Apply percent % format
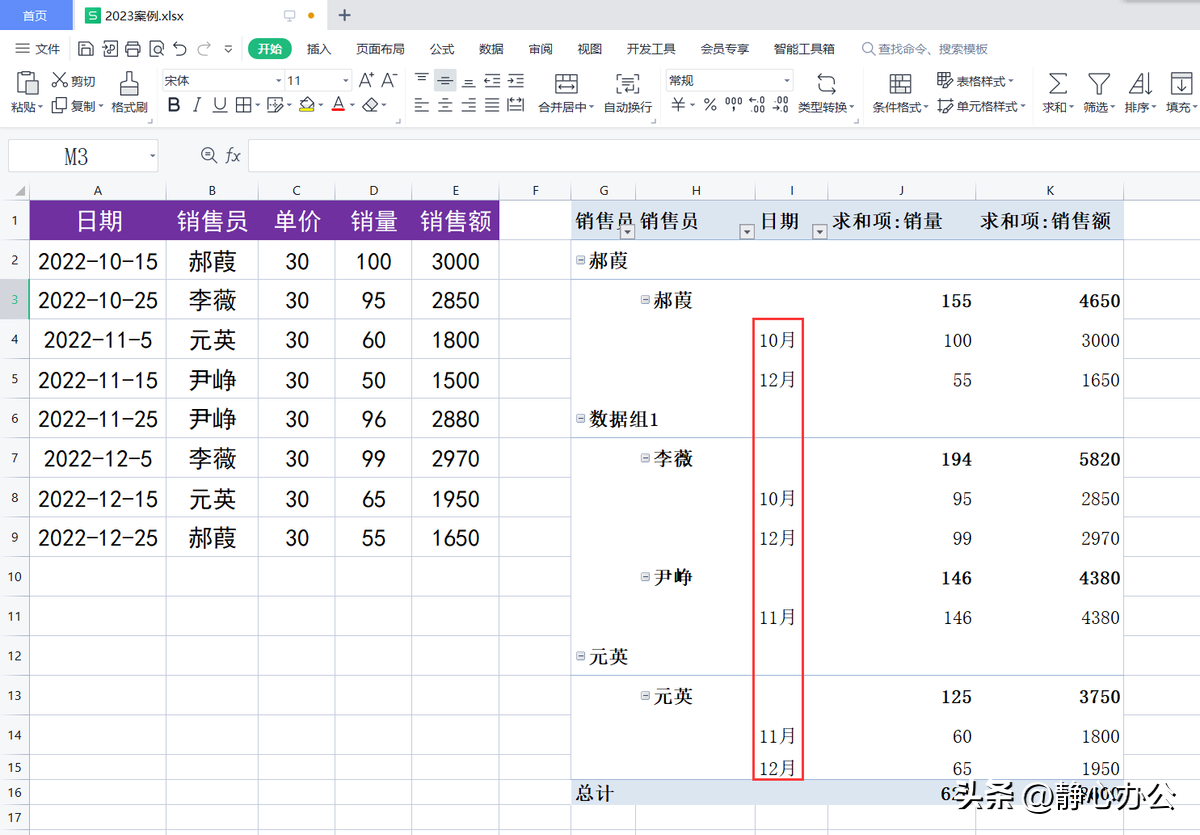Viewport: 1200px width, 835px height. pyautogui.click(x=710, y=105)
